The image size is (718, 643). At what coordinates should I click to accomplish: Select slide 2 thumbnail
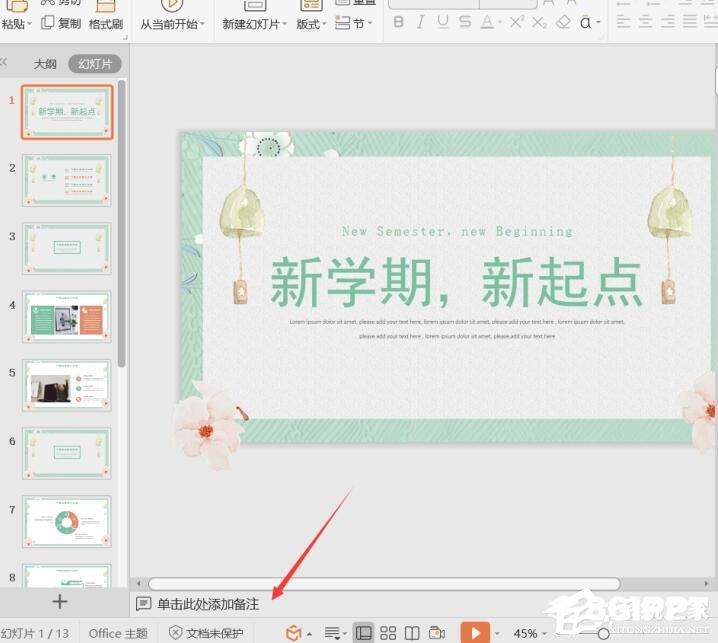67,180
